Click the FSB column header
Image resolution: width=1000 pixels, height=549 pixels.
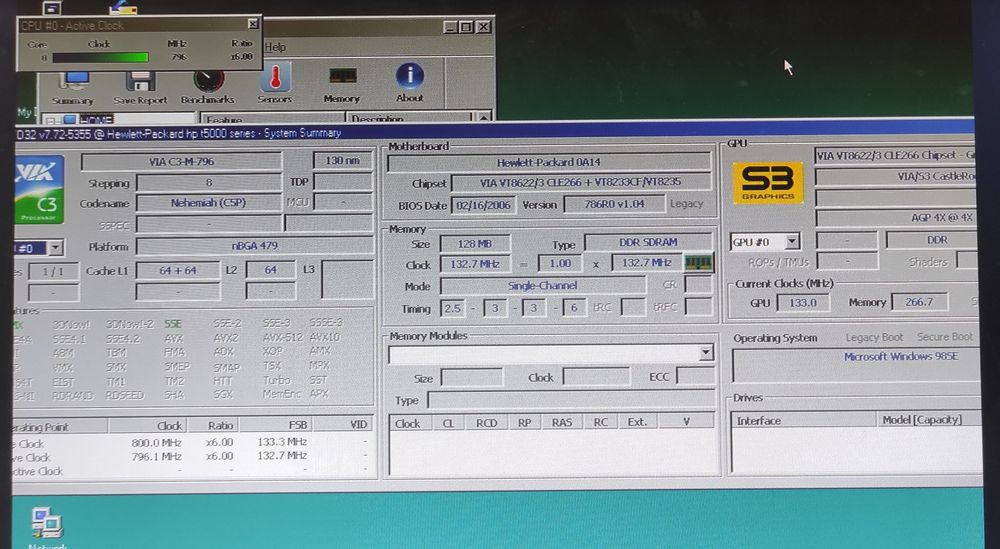click(276, 425)
